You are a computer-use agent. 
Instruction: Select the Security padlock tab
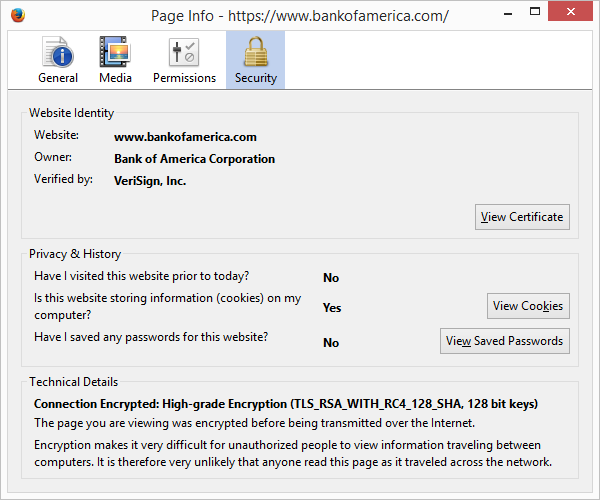coord(255,60)
